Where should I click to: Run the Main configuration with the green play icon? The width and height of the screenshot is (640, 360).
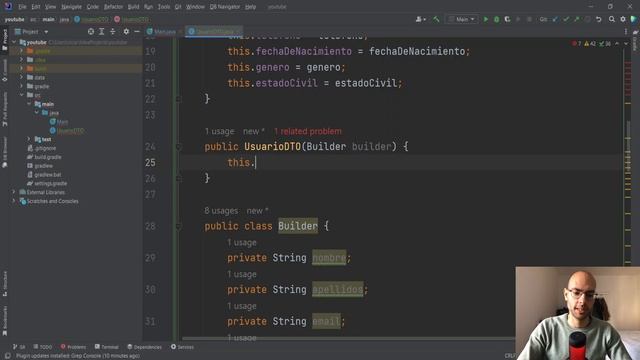click(x=486, y=19)
